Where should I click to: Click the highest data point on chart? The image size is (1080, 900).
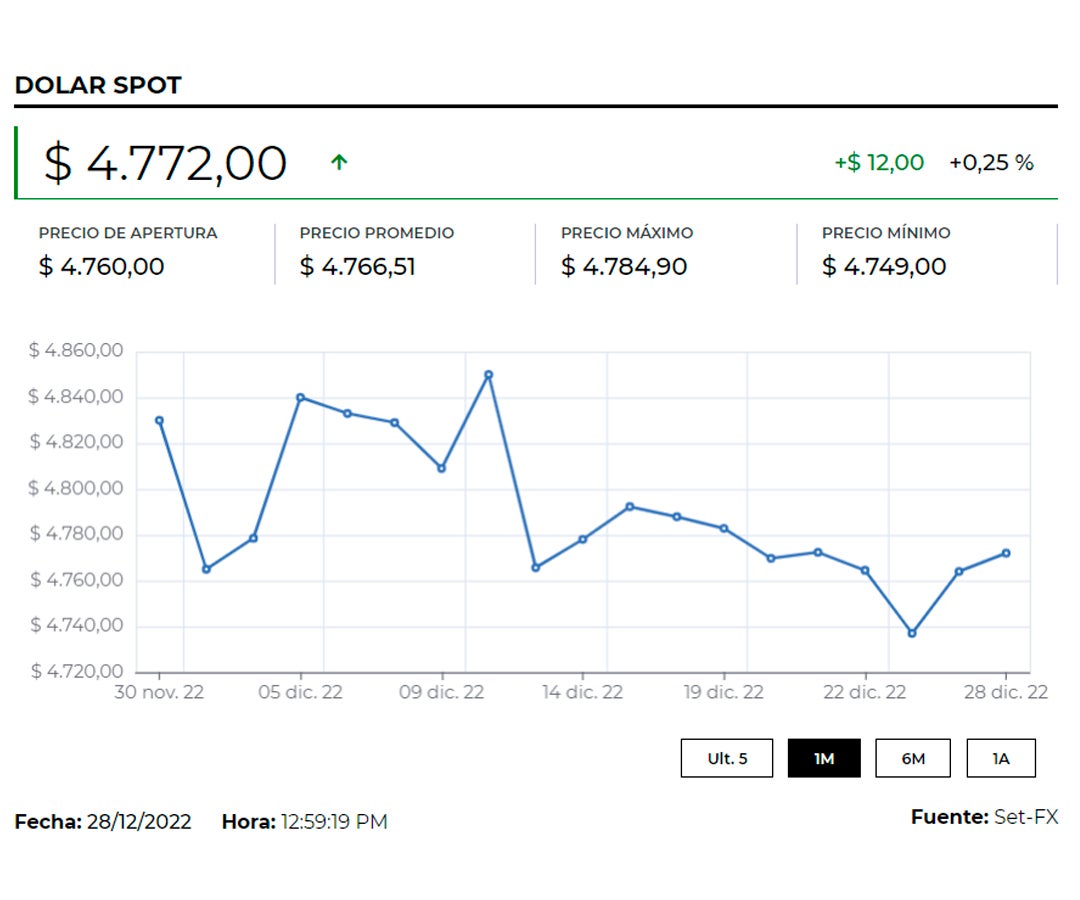click(488, 375)
